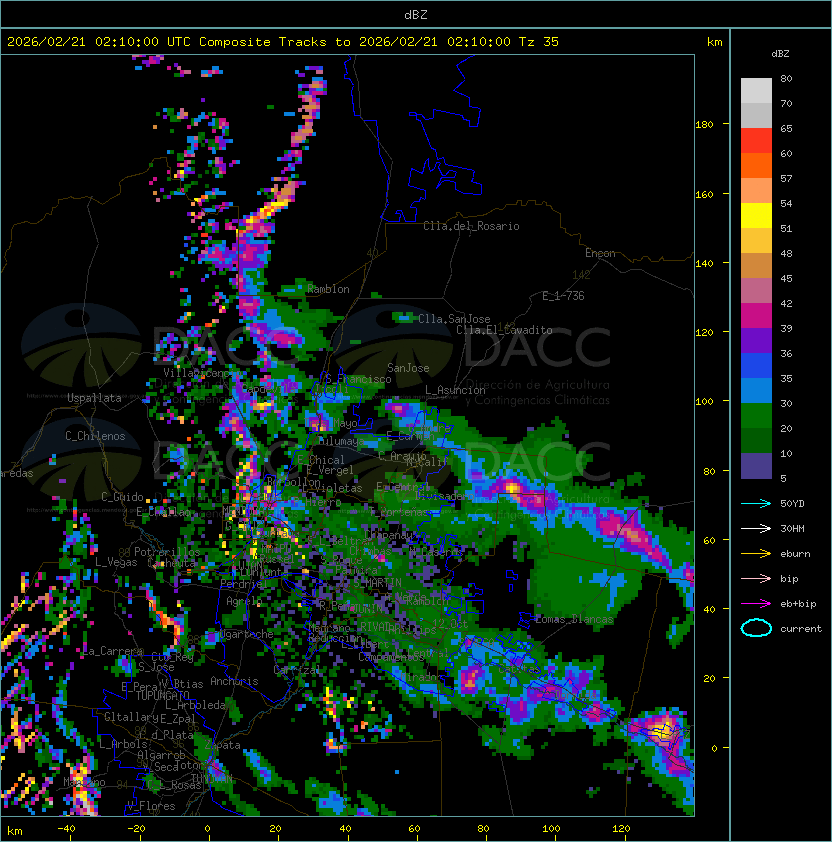Click the 'Ugarteche' map label

[x=247, y=634]
